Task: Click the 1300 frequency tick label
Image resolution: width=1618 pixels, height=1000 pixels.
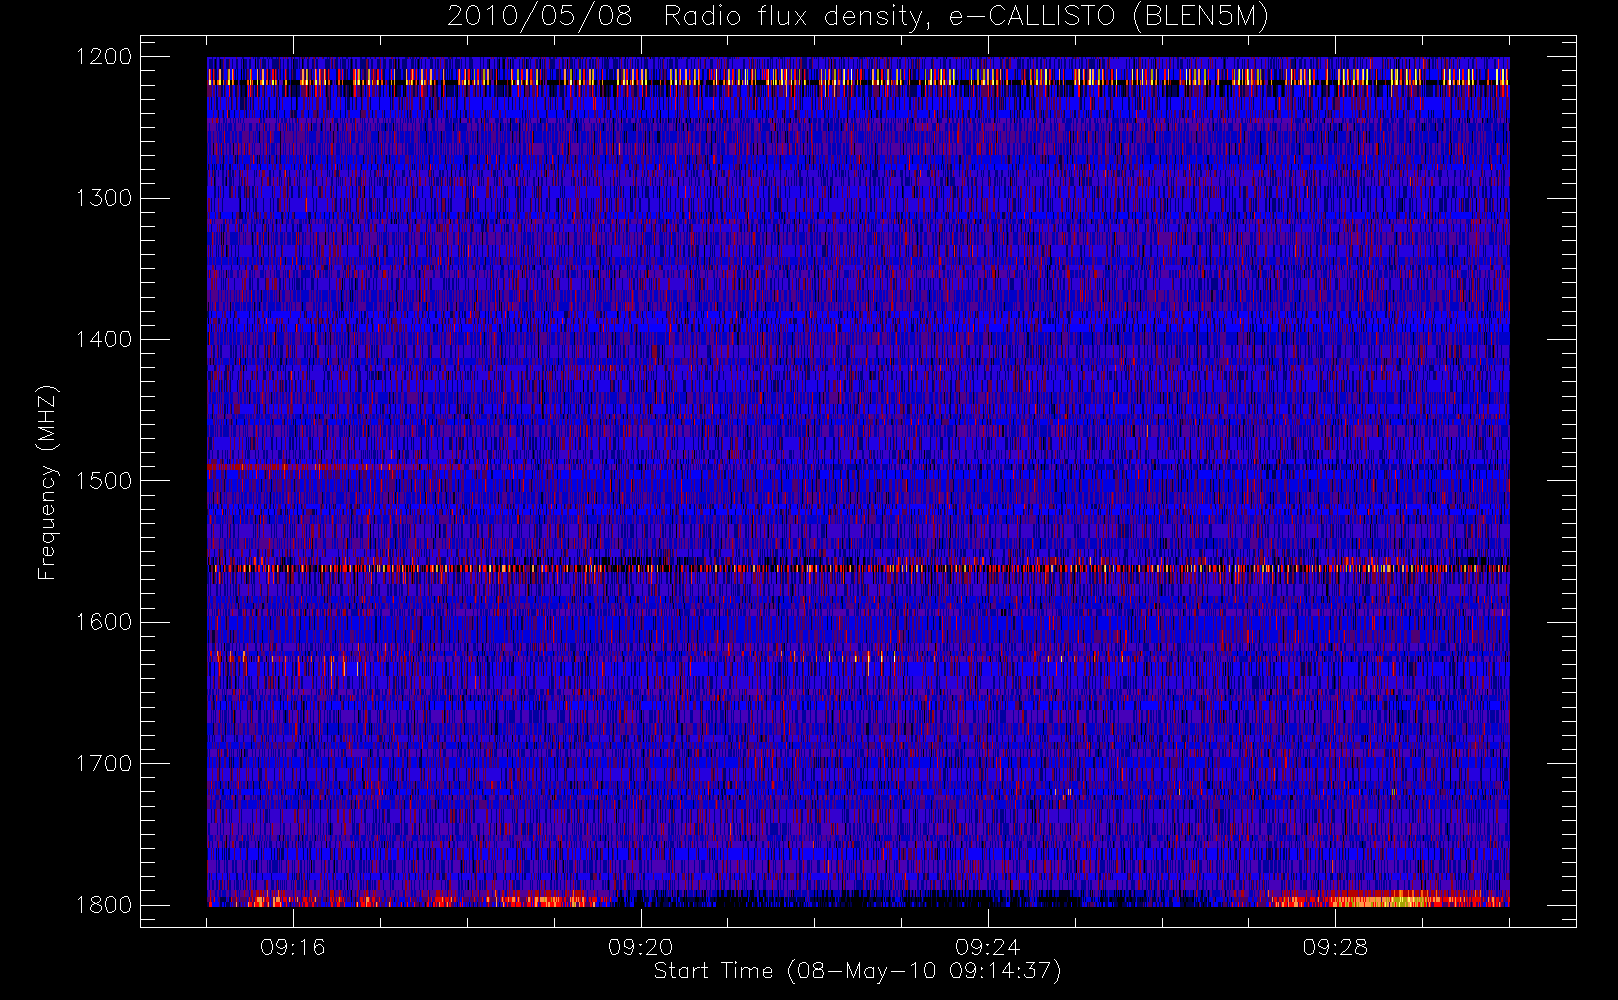Action: 105,198
